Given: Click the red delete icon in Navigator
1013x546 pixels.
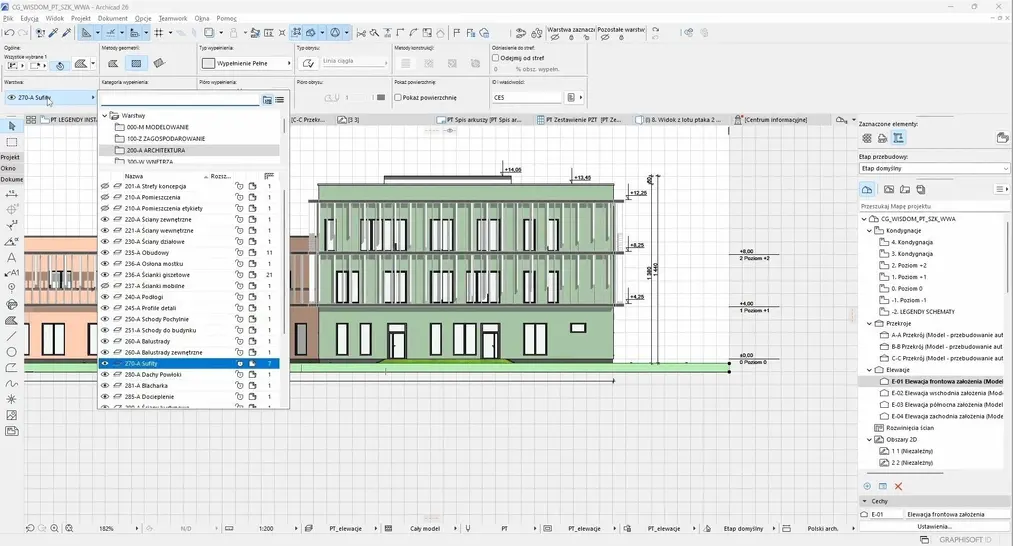Looking at the screenshot, I should pos(898,486).
